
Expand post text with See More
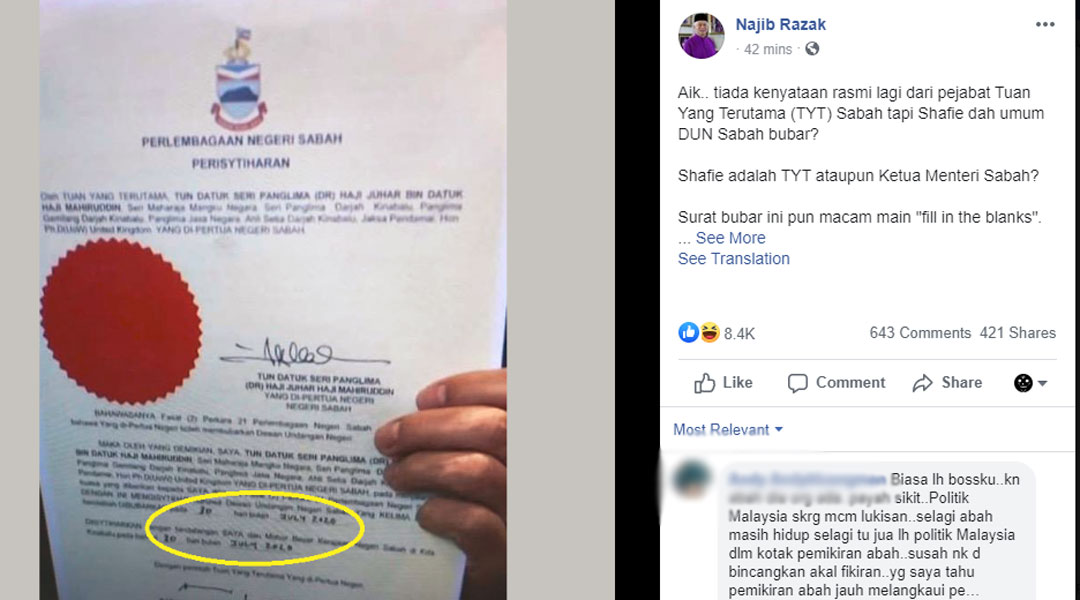(730, 238)
